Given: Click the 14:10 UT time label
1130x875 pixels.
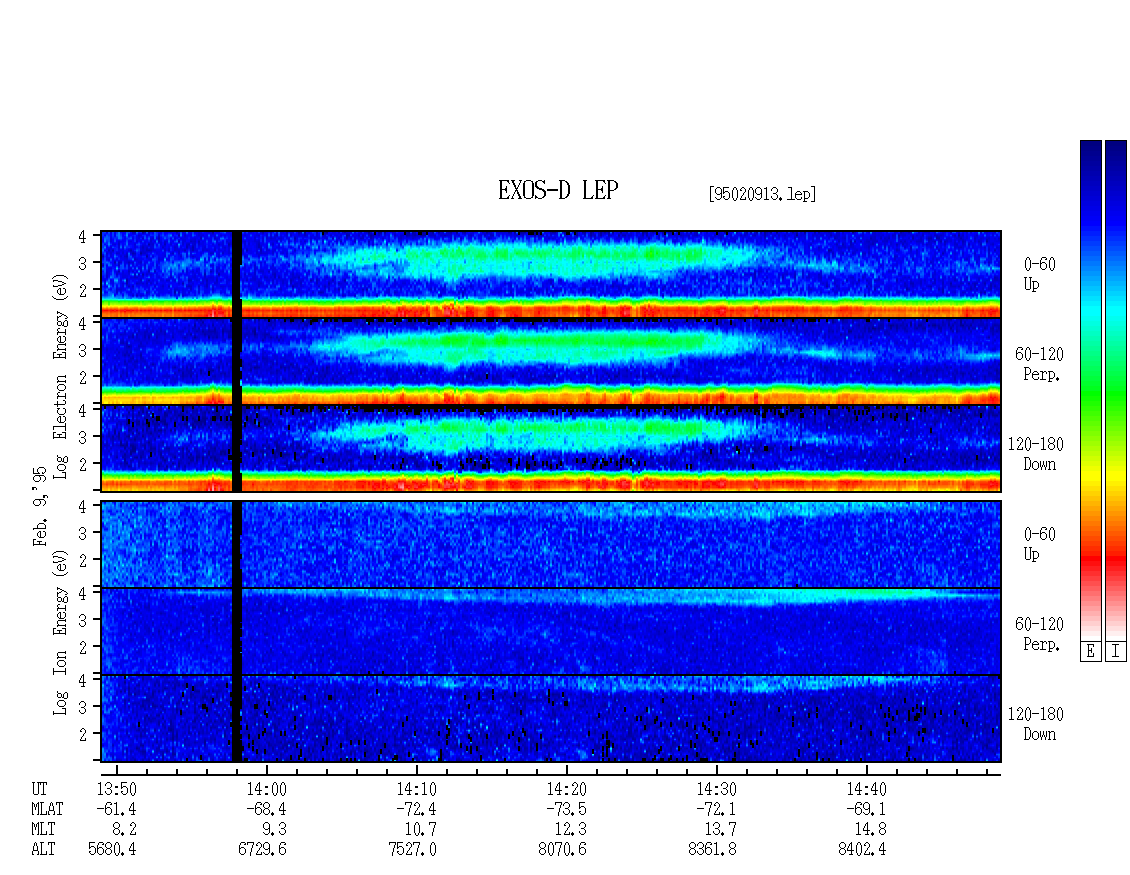Looking at the screenshot, I should click(x=416, y=789).
